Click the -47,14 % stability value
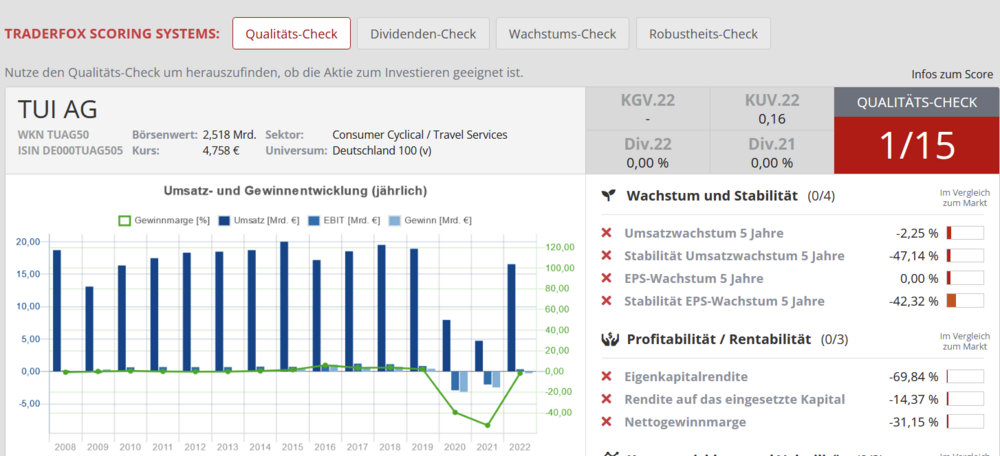This screenshot has height=456, width=1000. coord(913,256)
